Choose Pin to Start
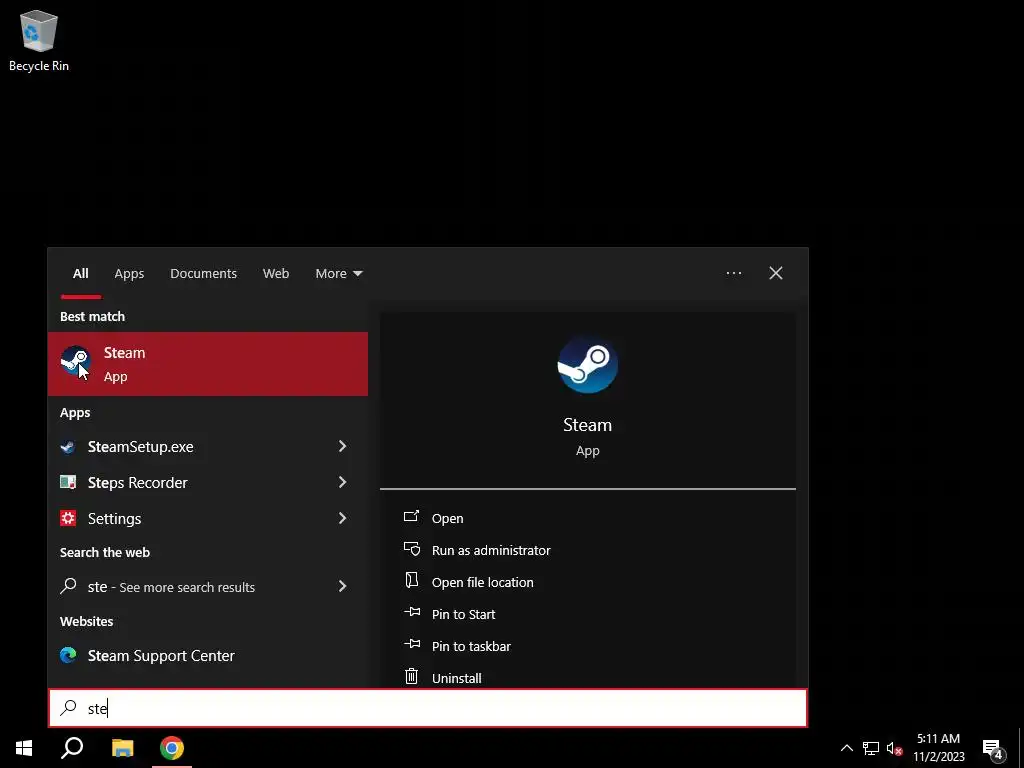The height and width of the screenshot is (768, 1024). point(464,615)
